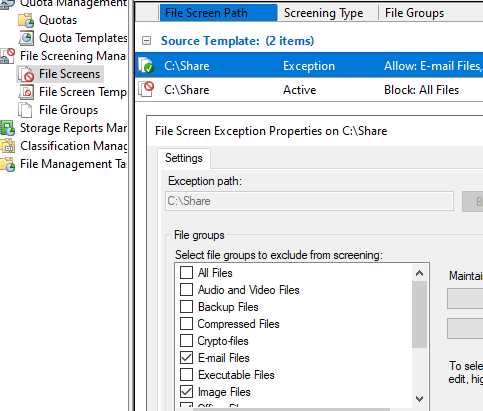
Task: Select File Groups tree node
Action: pyautogui.click(x=68, y=110)
